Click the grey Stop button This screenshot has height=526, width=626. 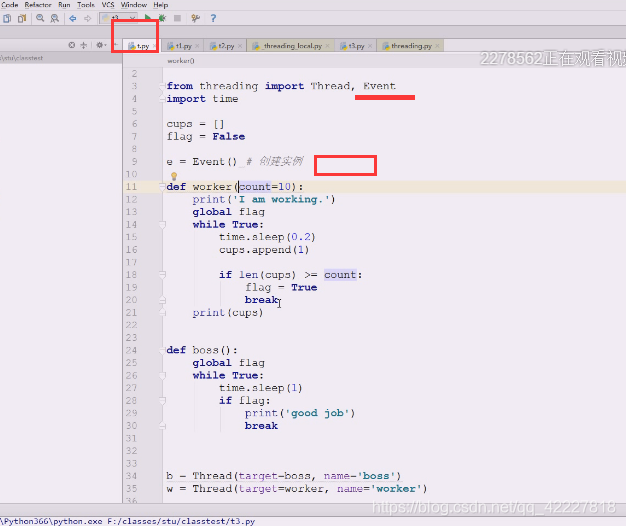coord(177,18)
